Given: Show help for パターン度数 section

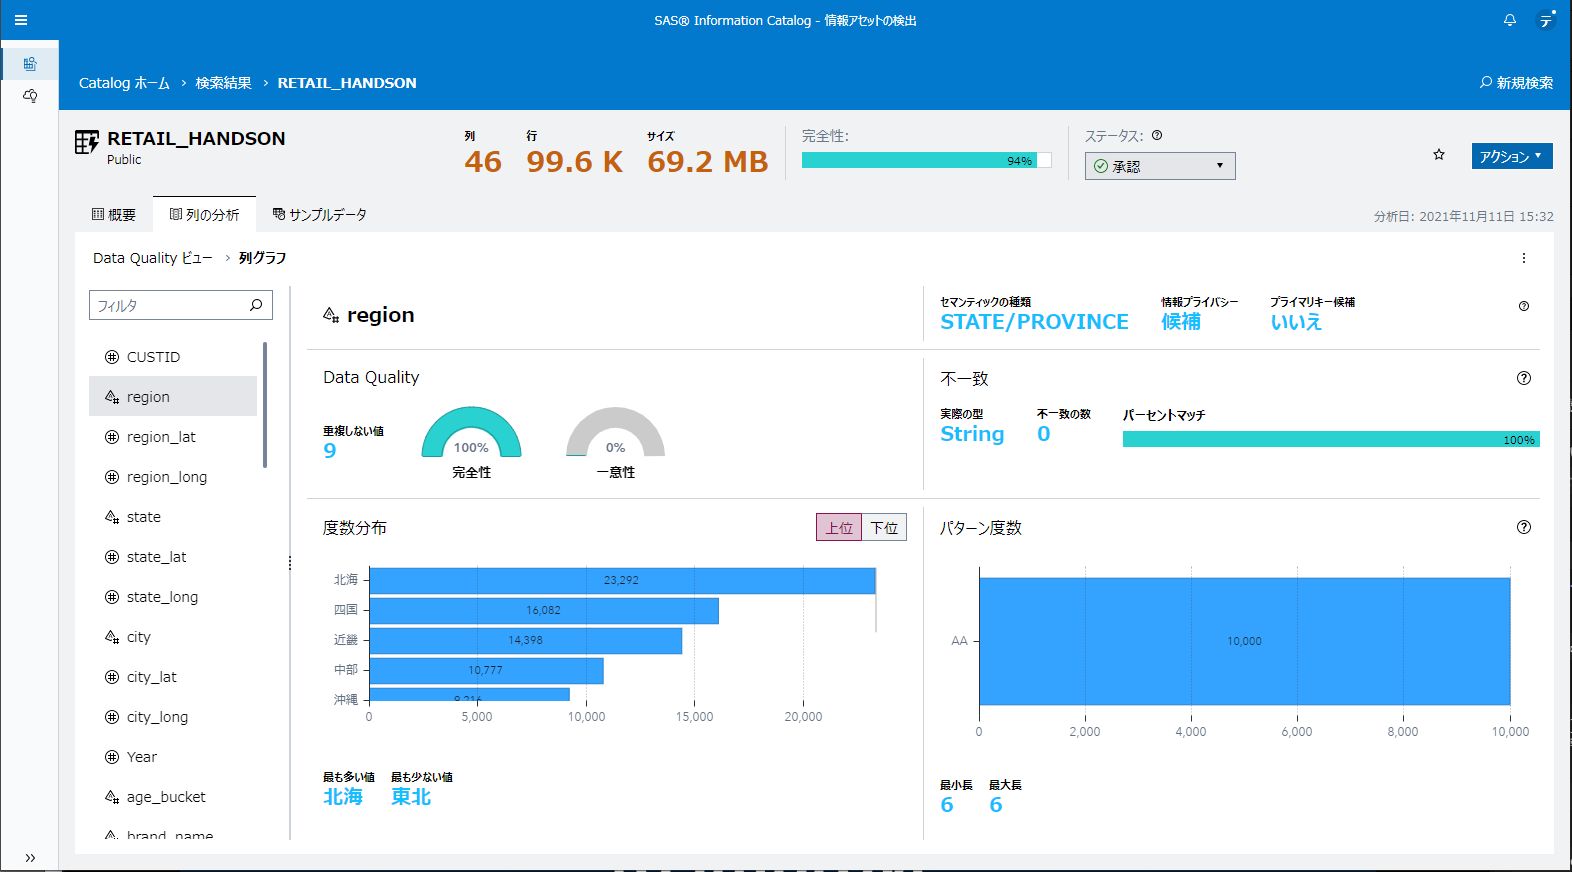Looking at the screenshot, I should pos(1524,527).
